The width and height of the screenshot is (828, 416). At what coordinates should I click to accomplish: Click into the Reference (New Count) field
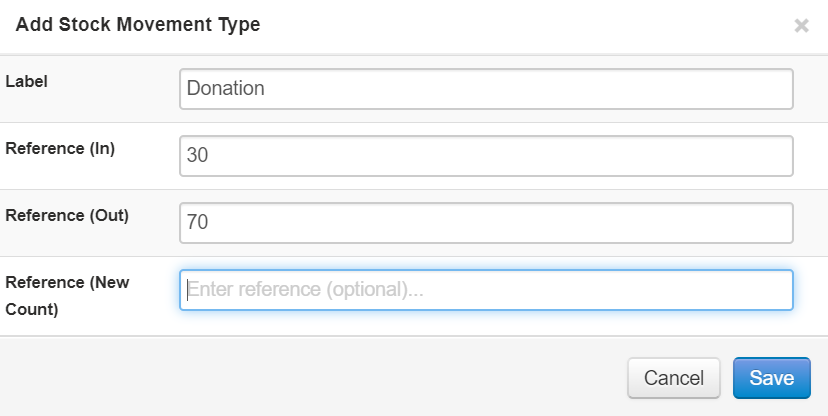click(486, 290)
